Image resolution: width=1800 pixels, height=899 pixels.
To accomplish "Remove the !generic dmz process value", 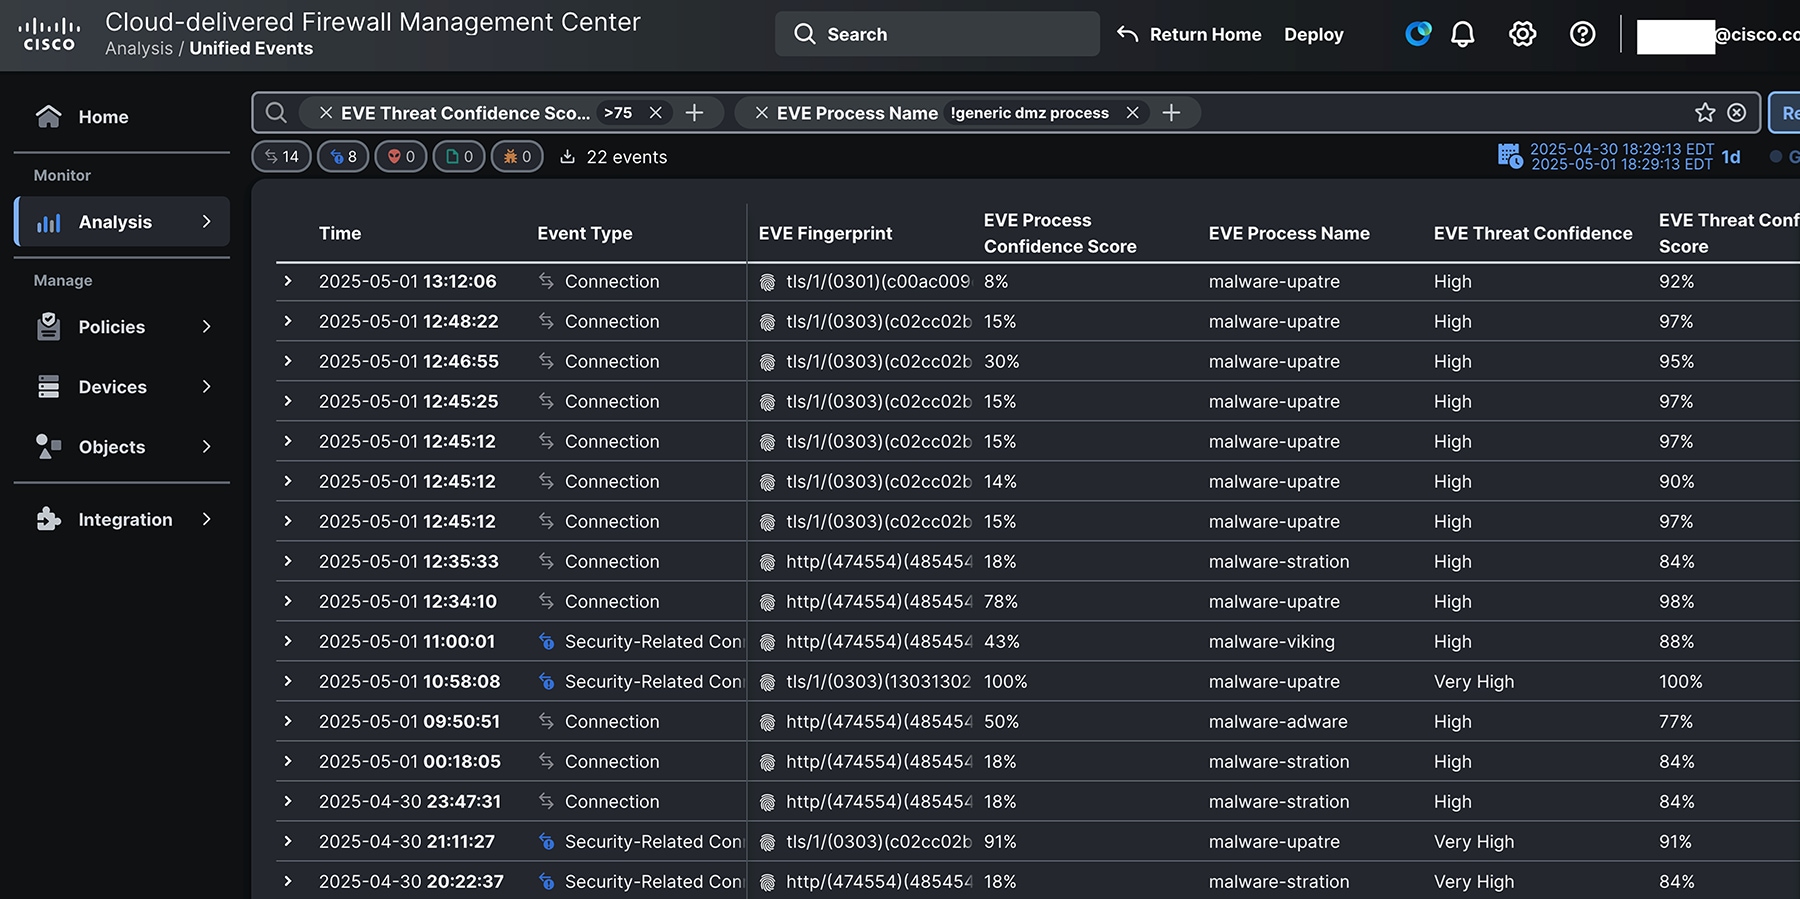I will point(1132,113).
